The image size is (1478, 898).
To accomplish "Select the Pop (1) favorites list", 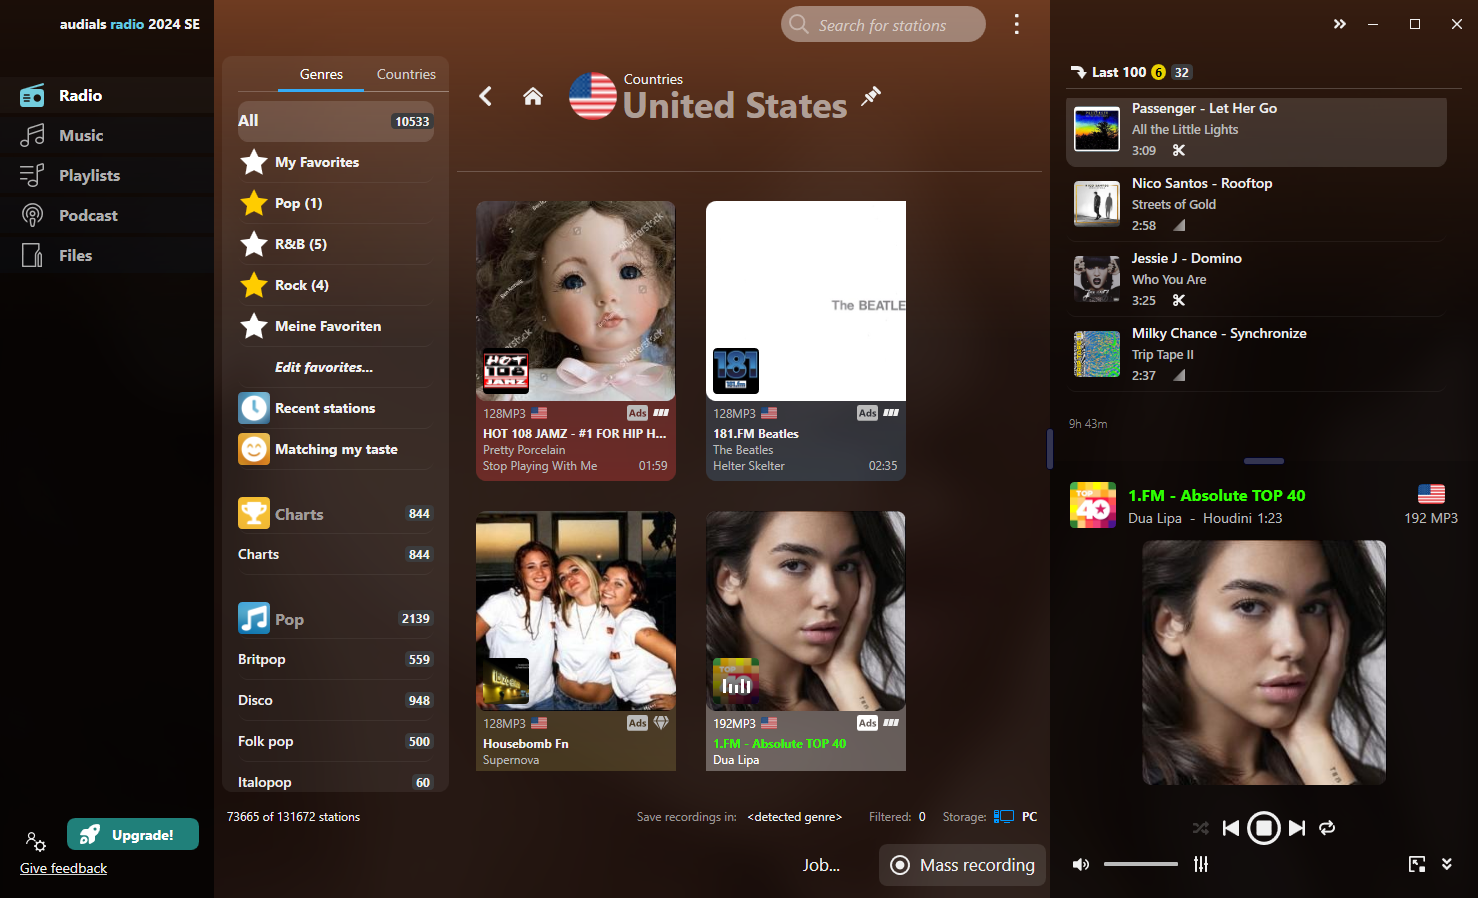I will click(335, 203).
